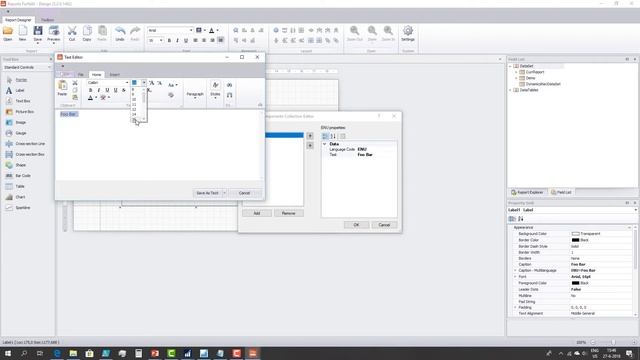Toggle Italic in Text Editor

tap(98, 90)
